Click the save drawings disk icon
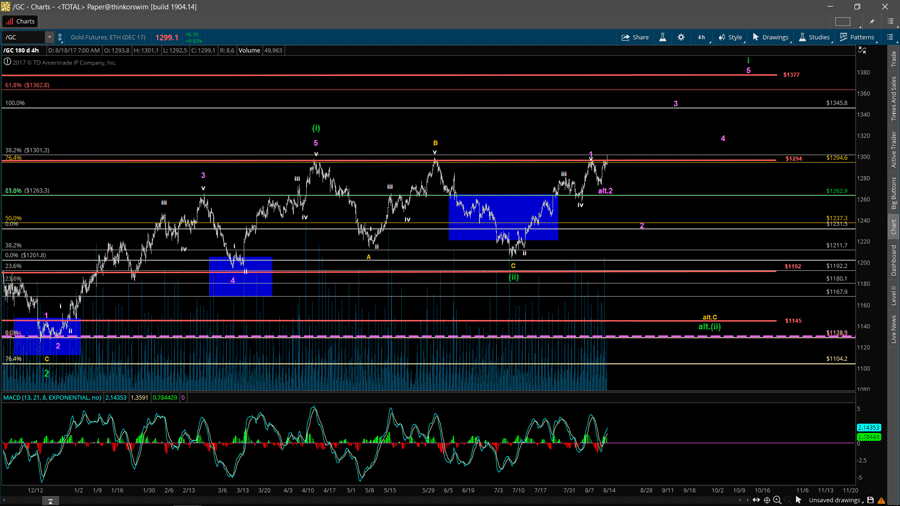This screenshot has height=506, width=900. tap(870, 500)
